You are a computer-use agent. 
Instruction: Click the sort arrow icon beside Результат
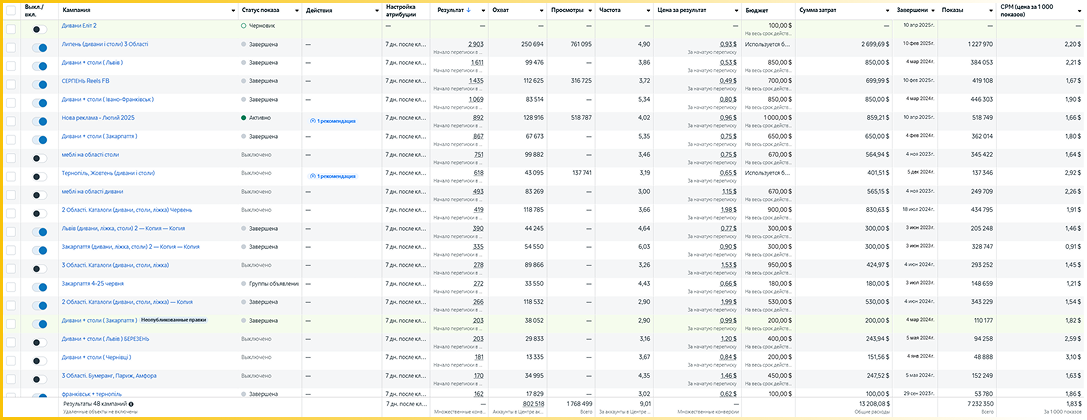pos(469,10)
